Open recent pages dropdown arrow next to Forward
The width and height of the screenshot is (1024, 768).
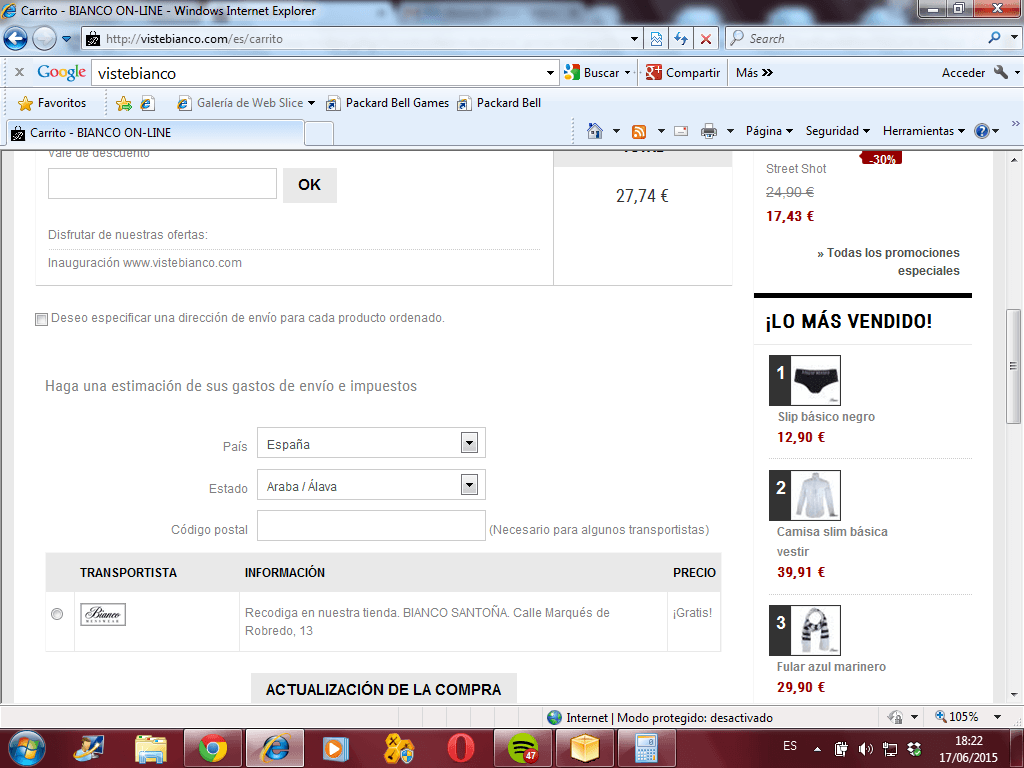point(66,39)
